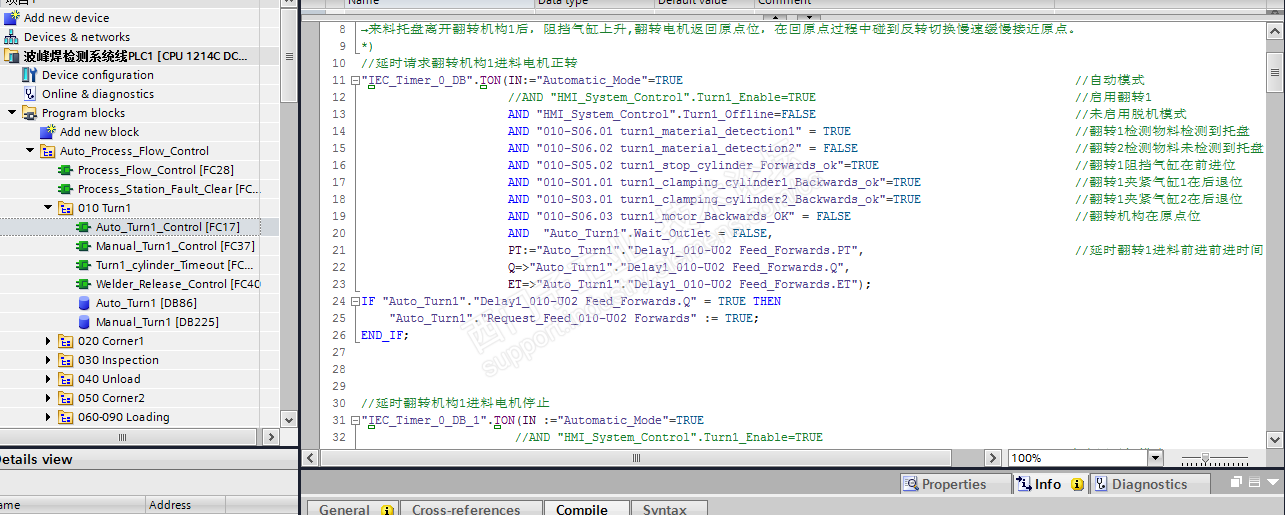This screenshot has height=515, width=1285.
Task: Open Manual_Turn1_Control [FC37] block icon
Action: point(84,246)
